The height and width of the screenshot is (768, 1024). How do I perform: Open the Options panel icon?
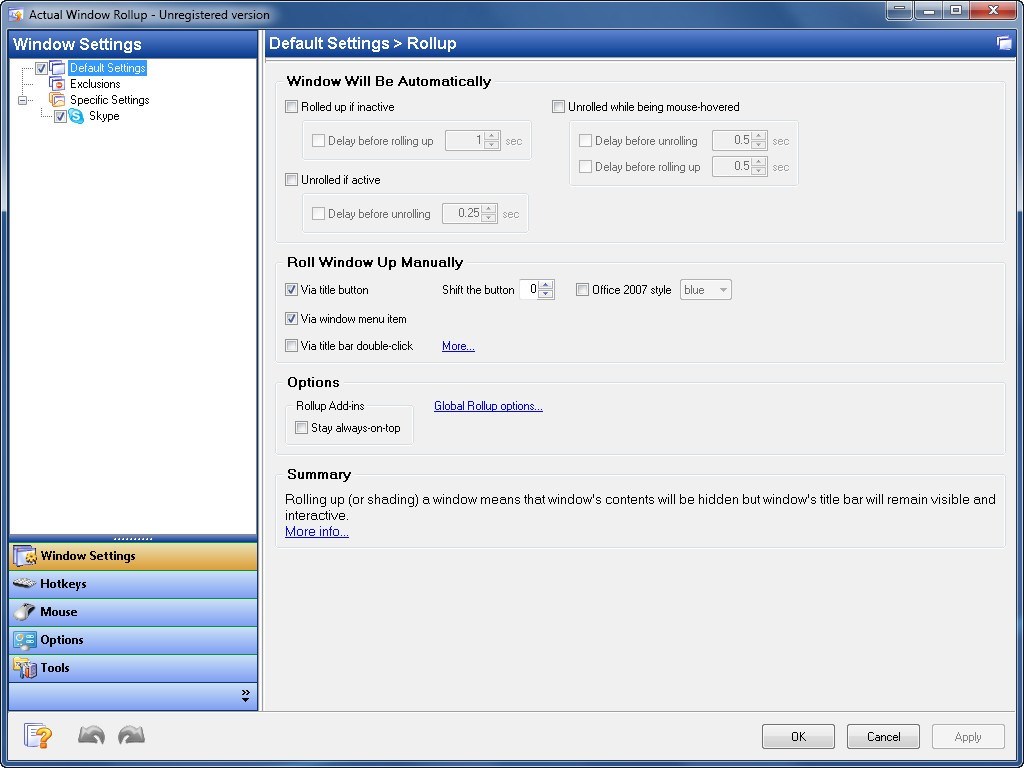pos(24,640)
